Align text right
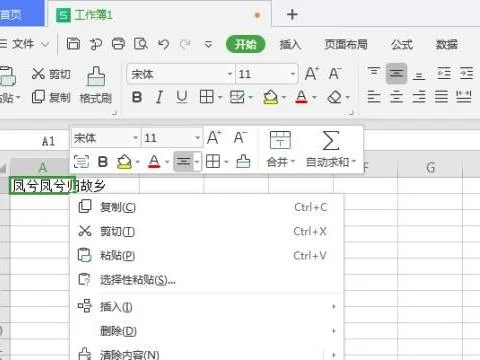 [419, 97]
